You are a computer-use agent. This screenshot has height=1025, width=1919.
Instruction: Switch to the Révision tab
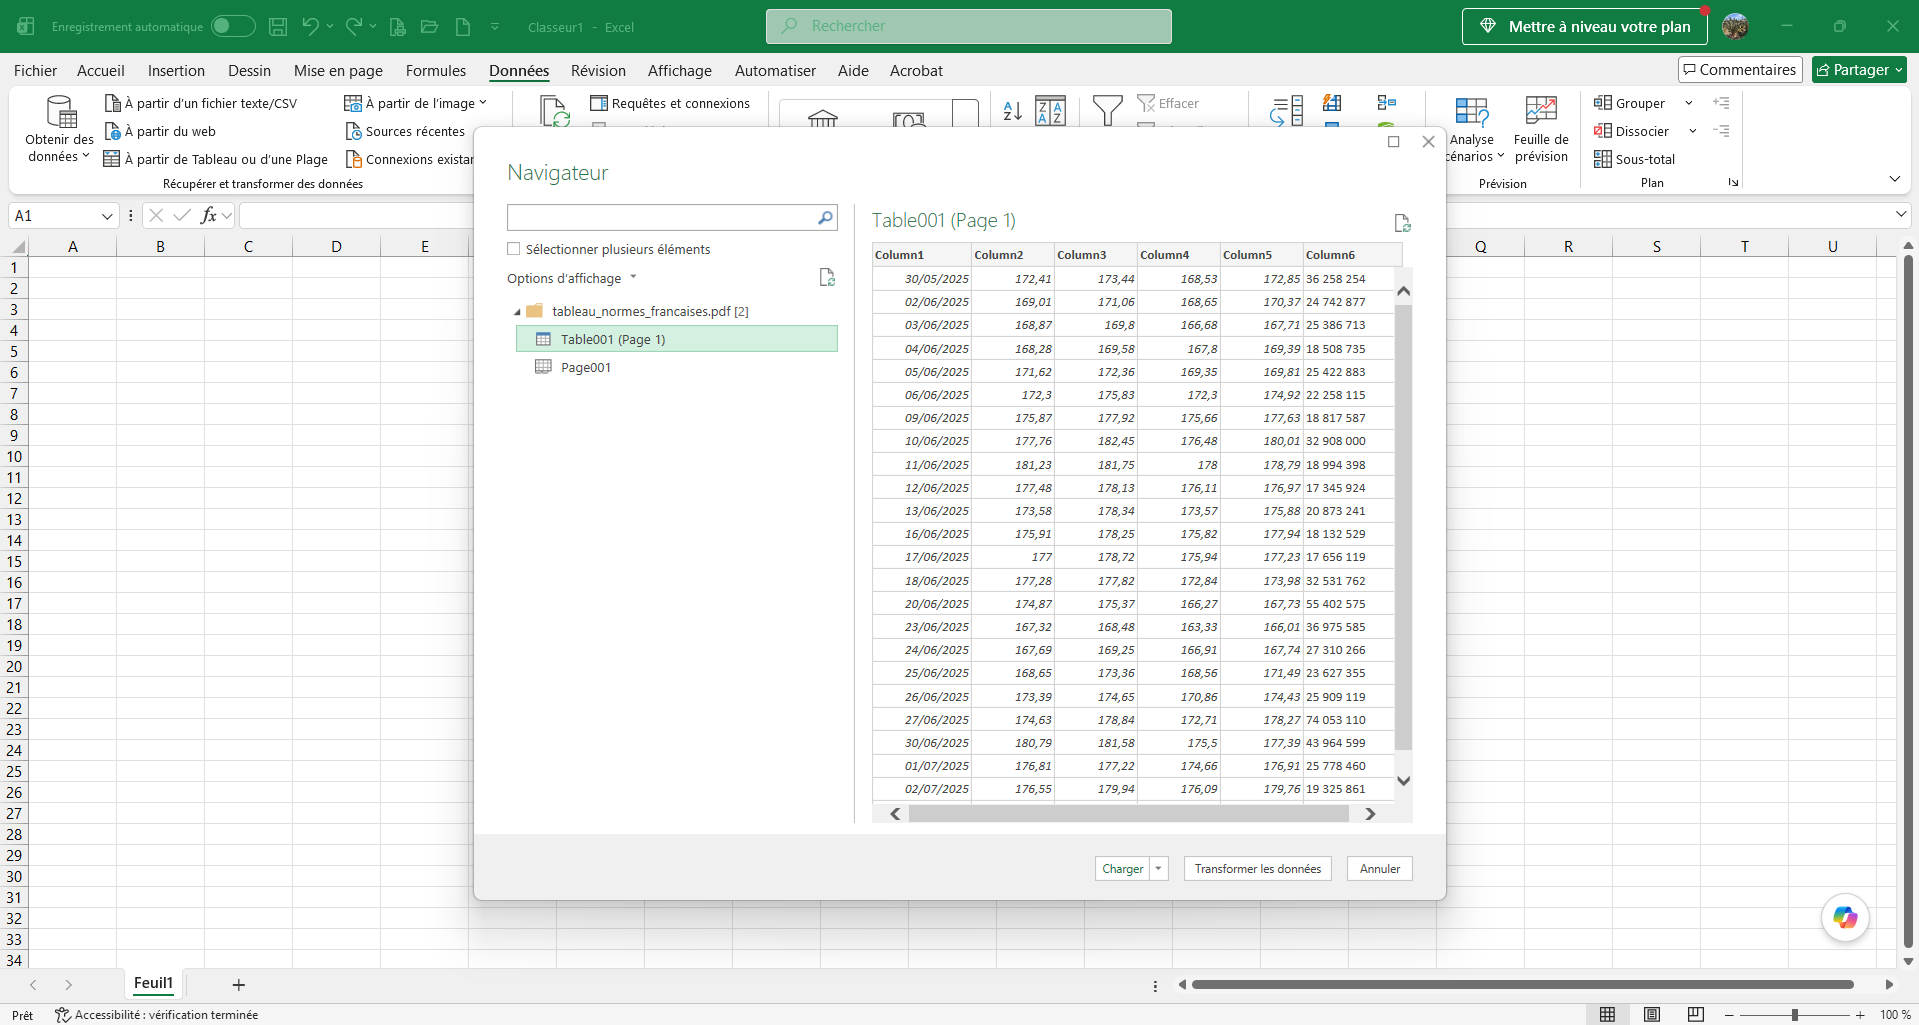598,71
